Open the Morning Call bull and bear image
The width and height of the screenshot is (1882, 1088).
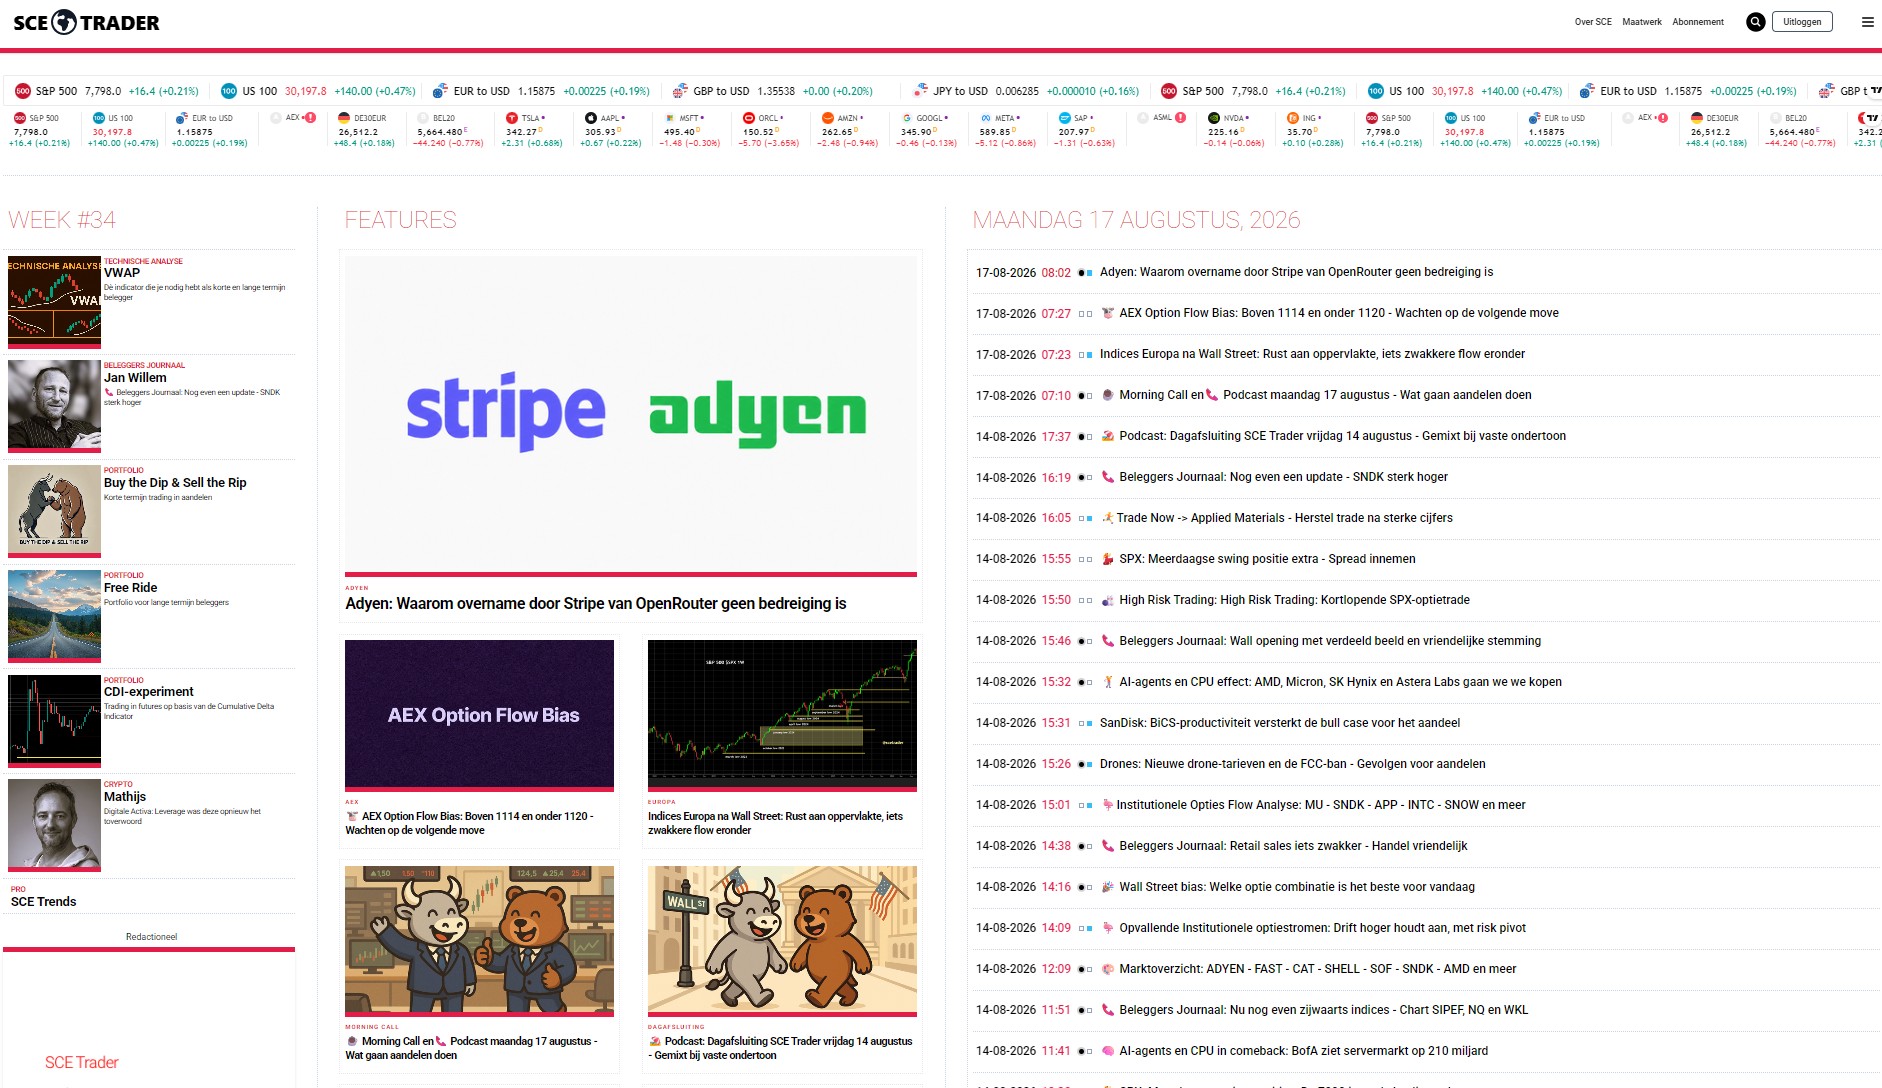479,940
